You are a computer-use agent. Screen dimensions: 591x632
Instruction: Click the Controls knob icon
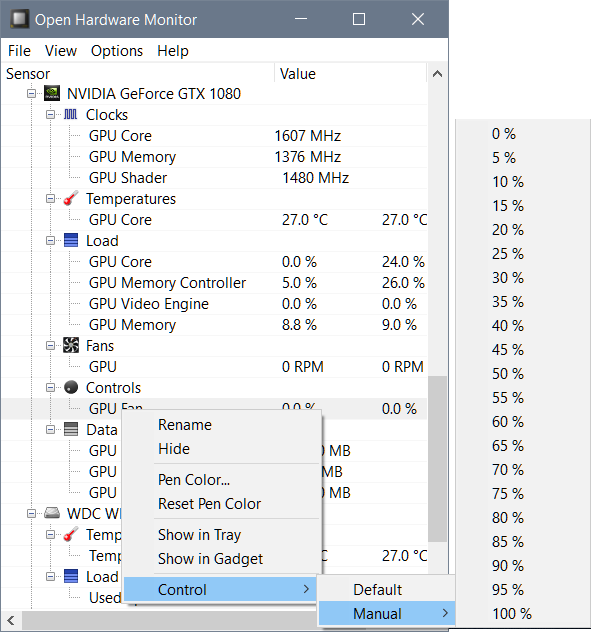point(71,387)
